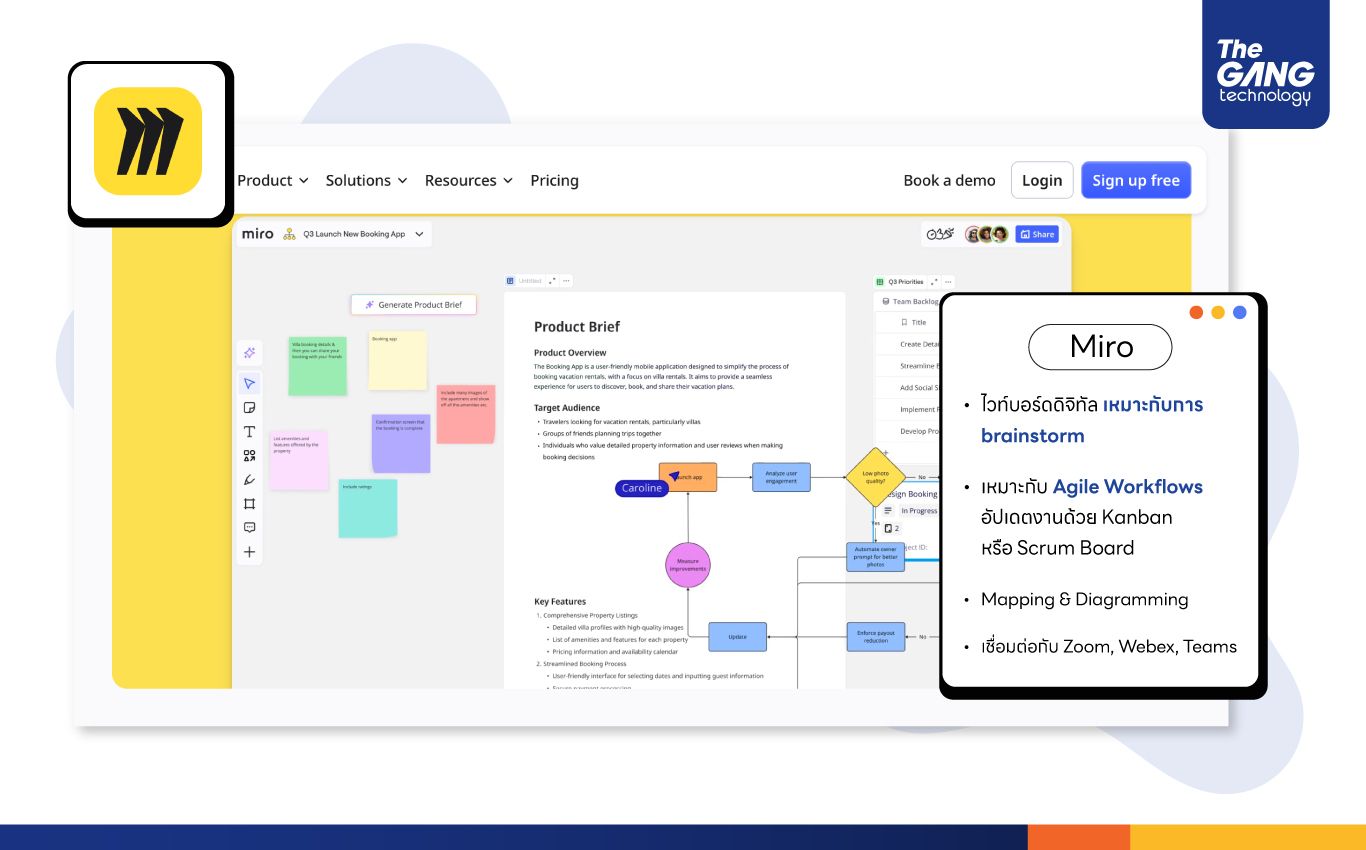Select the purple confirmation screen sticky note
Screen dimensions: 1366x850
[x=401, y=444]
